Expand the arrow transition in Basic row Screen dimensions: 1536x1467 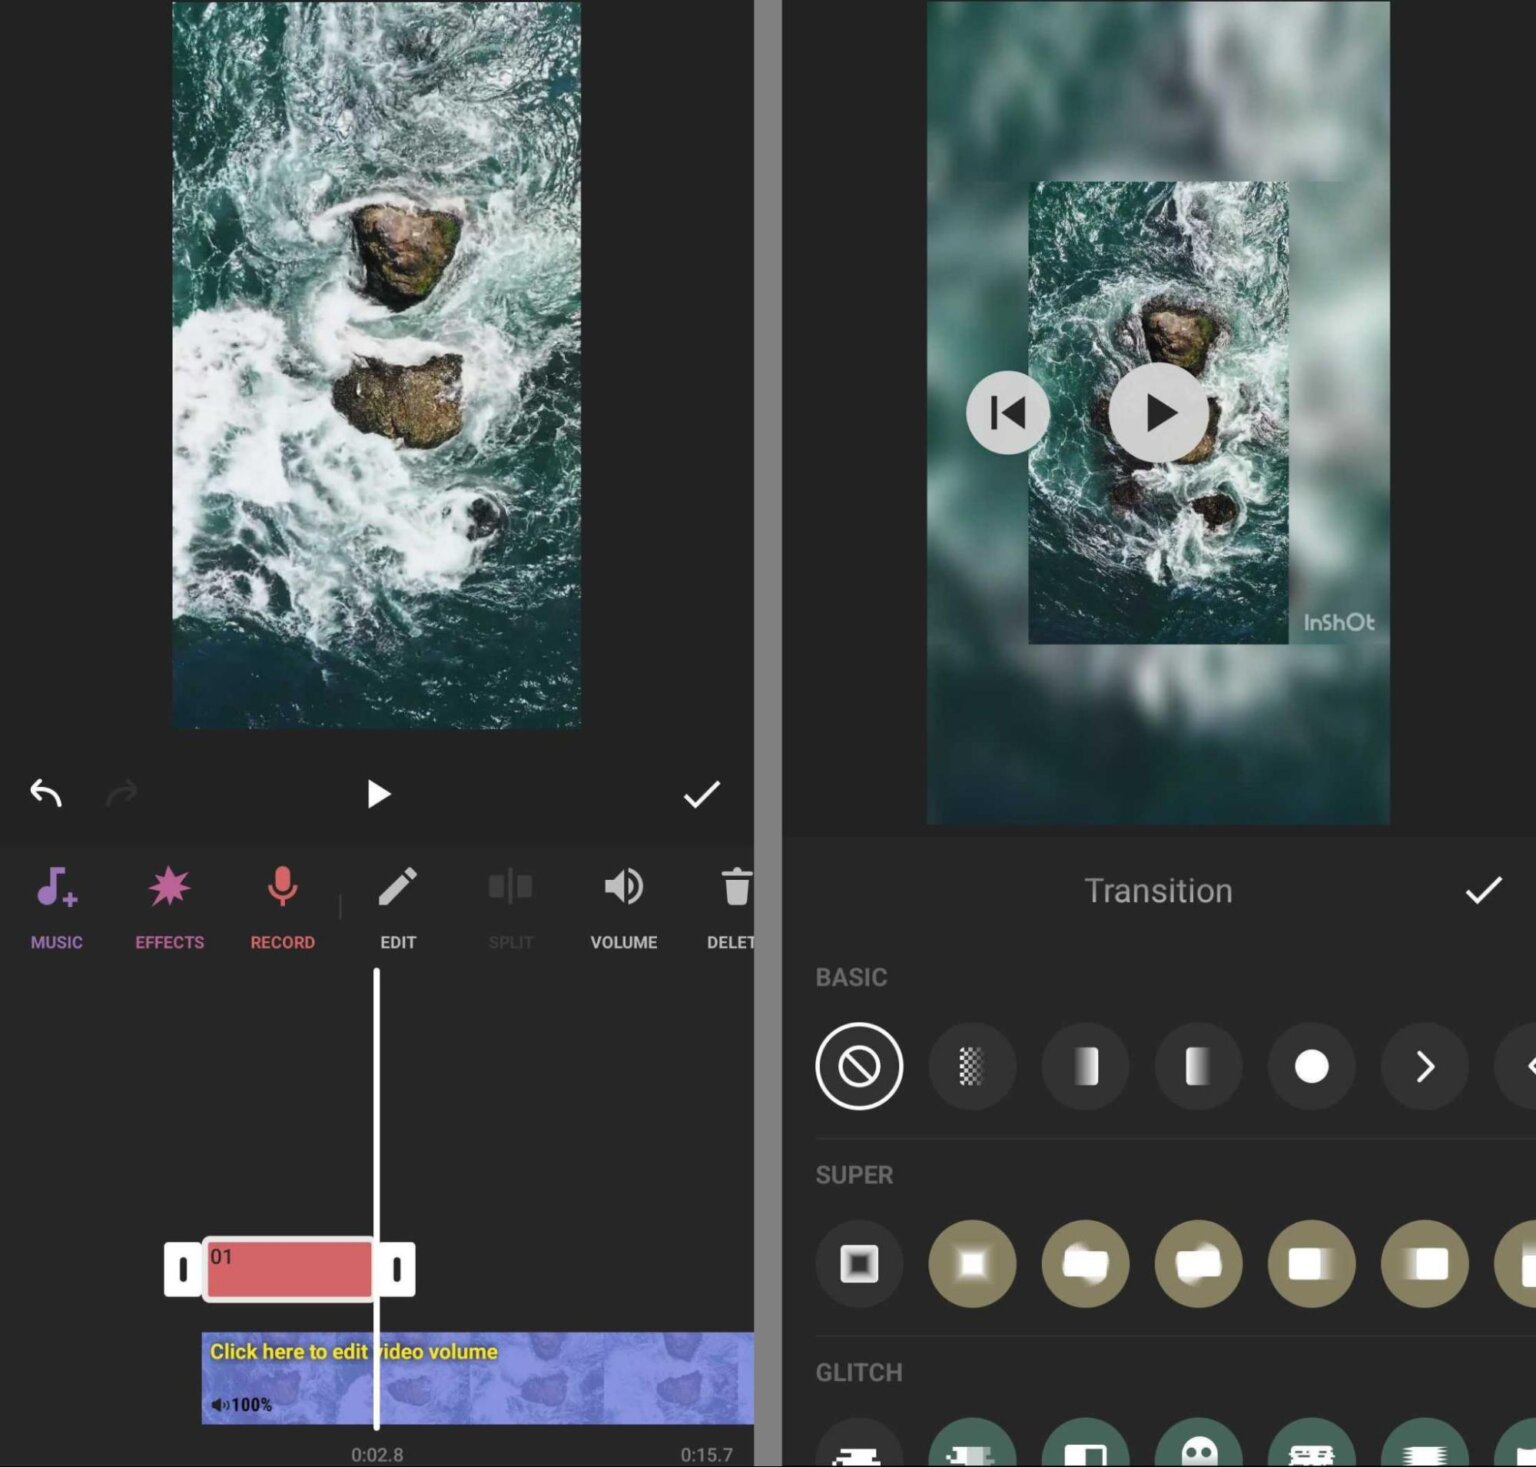click(x=1424, y=1066)
